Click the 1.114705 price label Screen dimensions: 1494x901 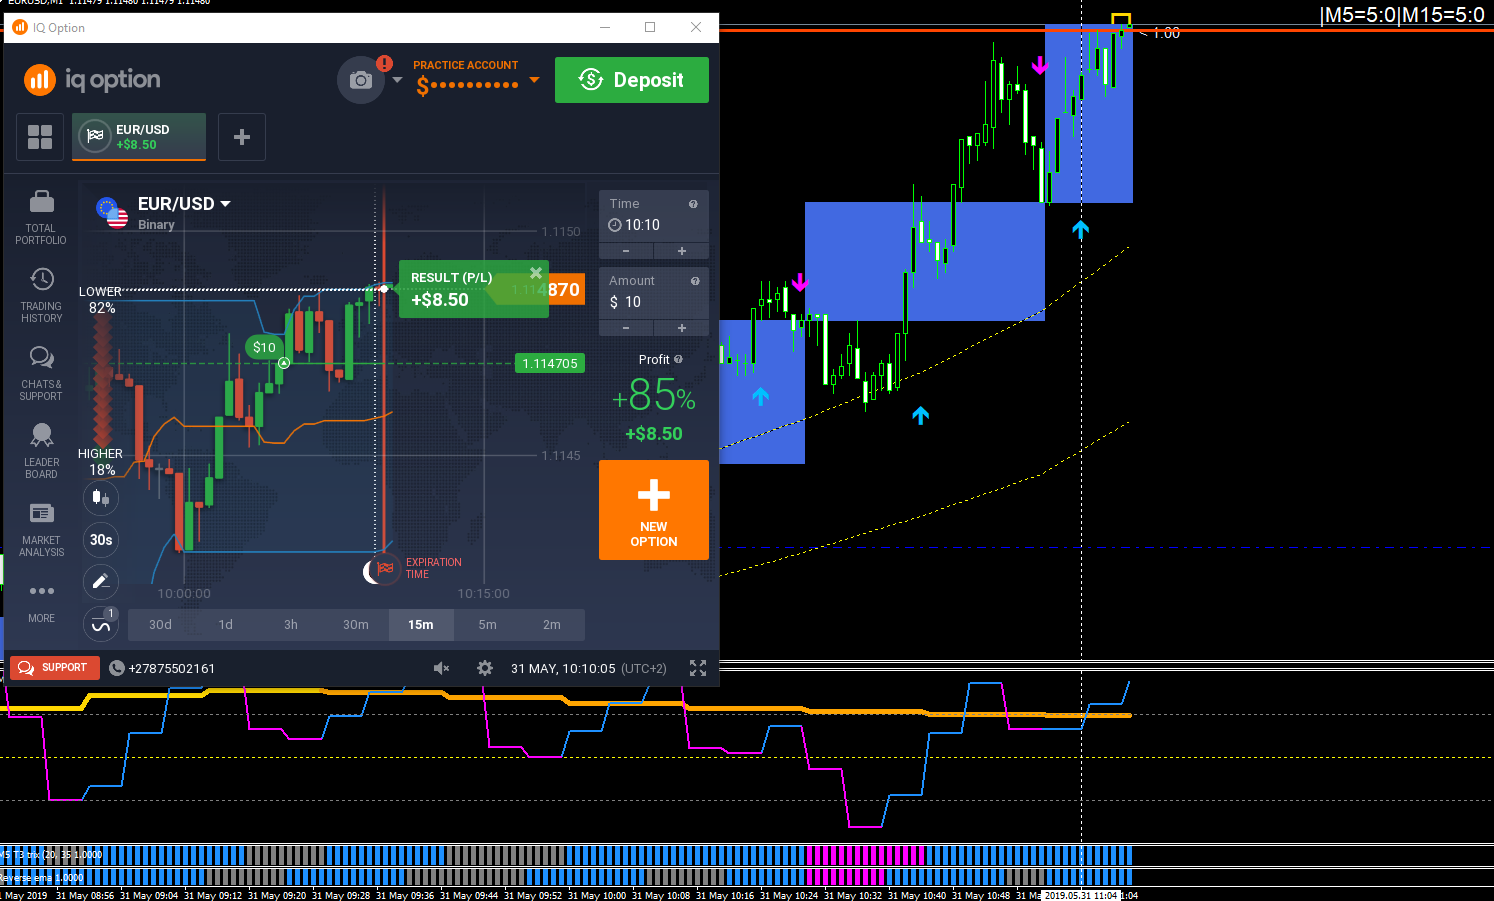pyautogui.click(x=550, y=364)
